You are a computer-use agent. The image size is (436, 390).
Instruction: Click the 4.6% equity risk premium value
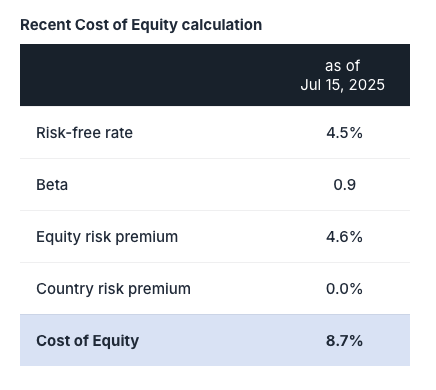(x=344, y=237)
